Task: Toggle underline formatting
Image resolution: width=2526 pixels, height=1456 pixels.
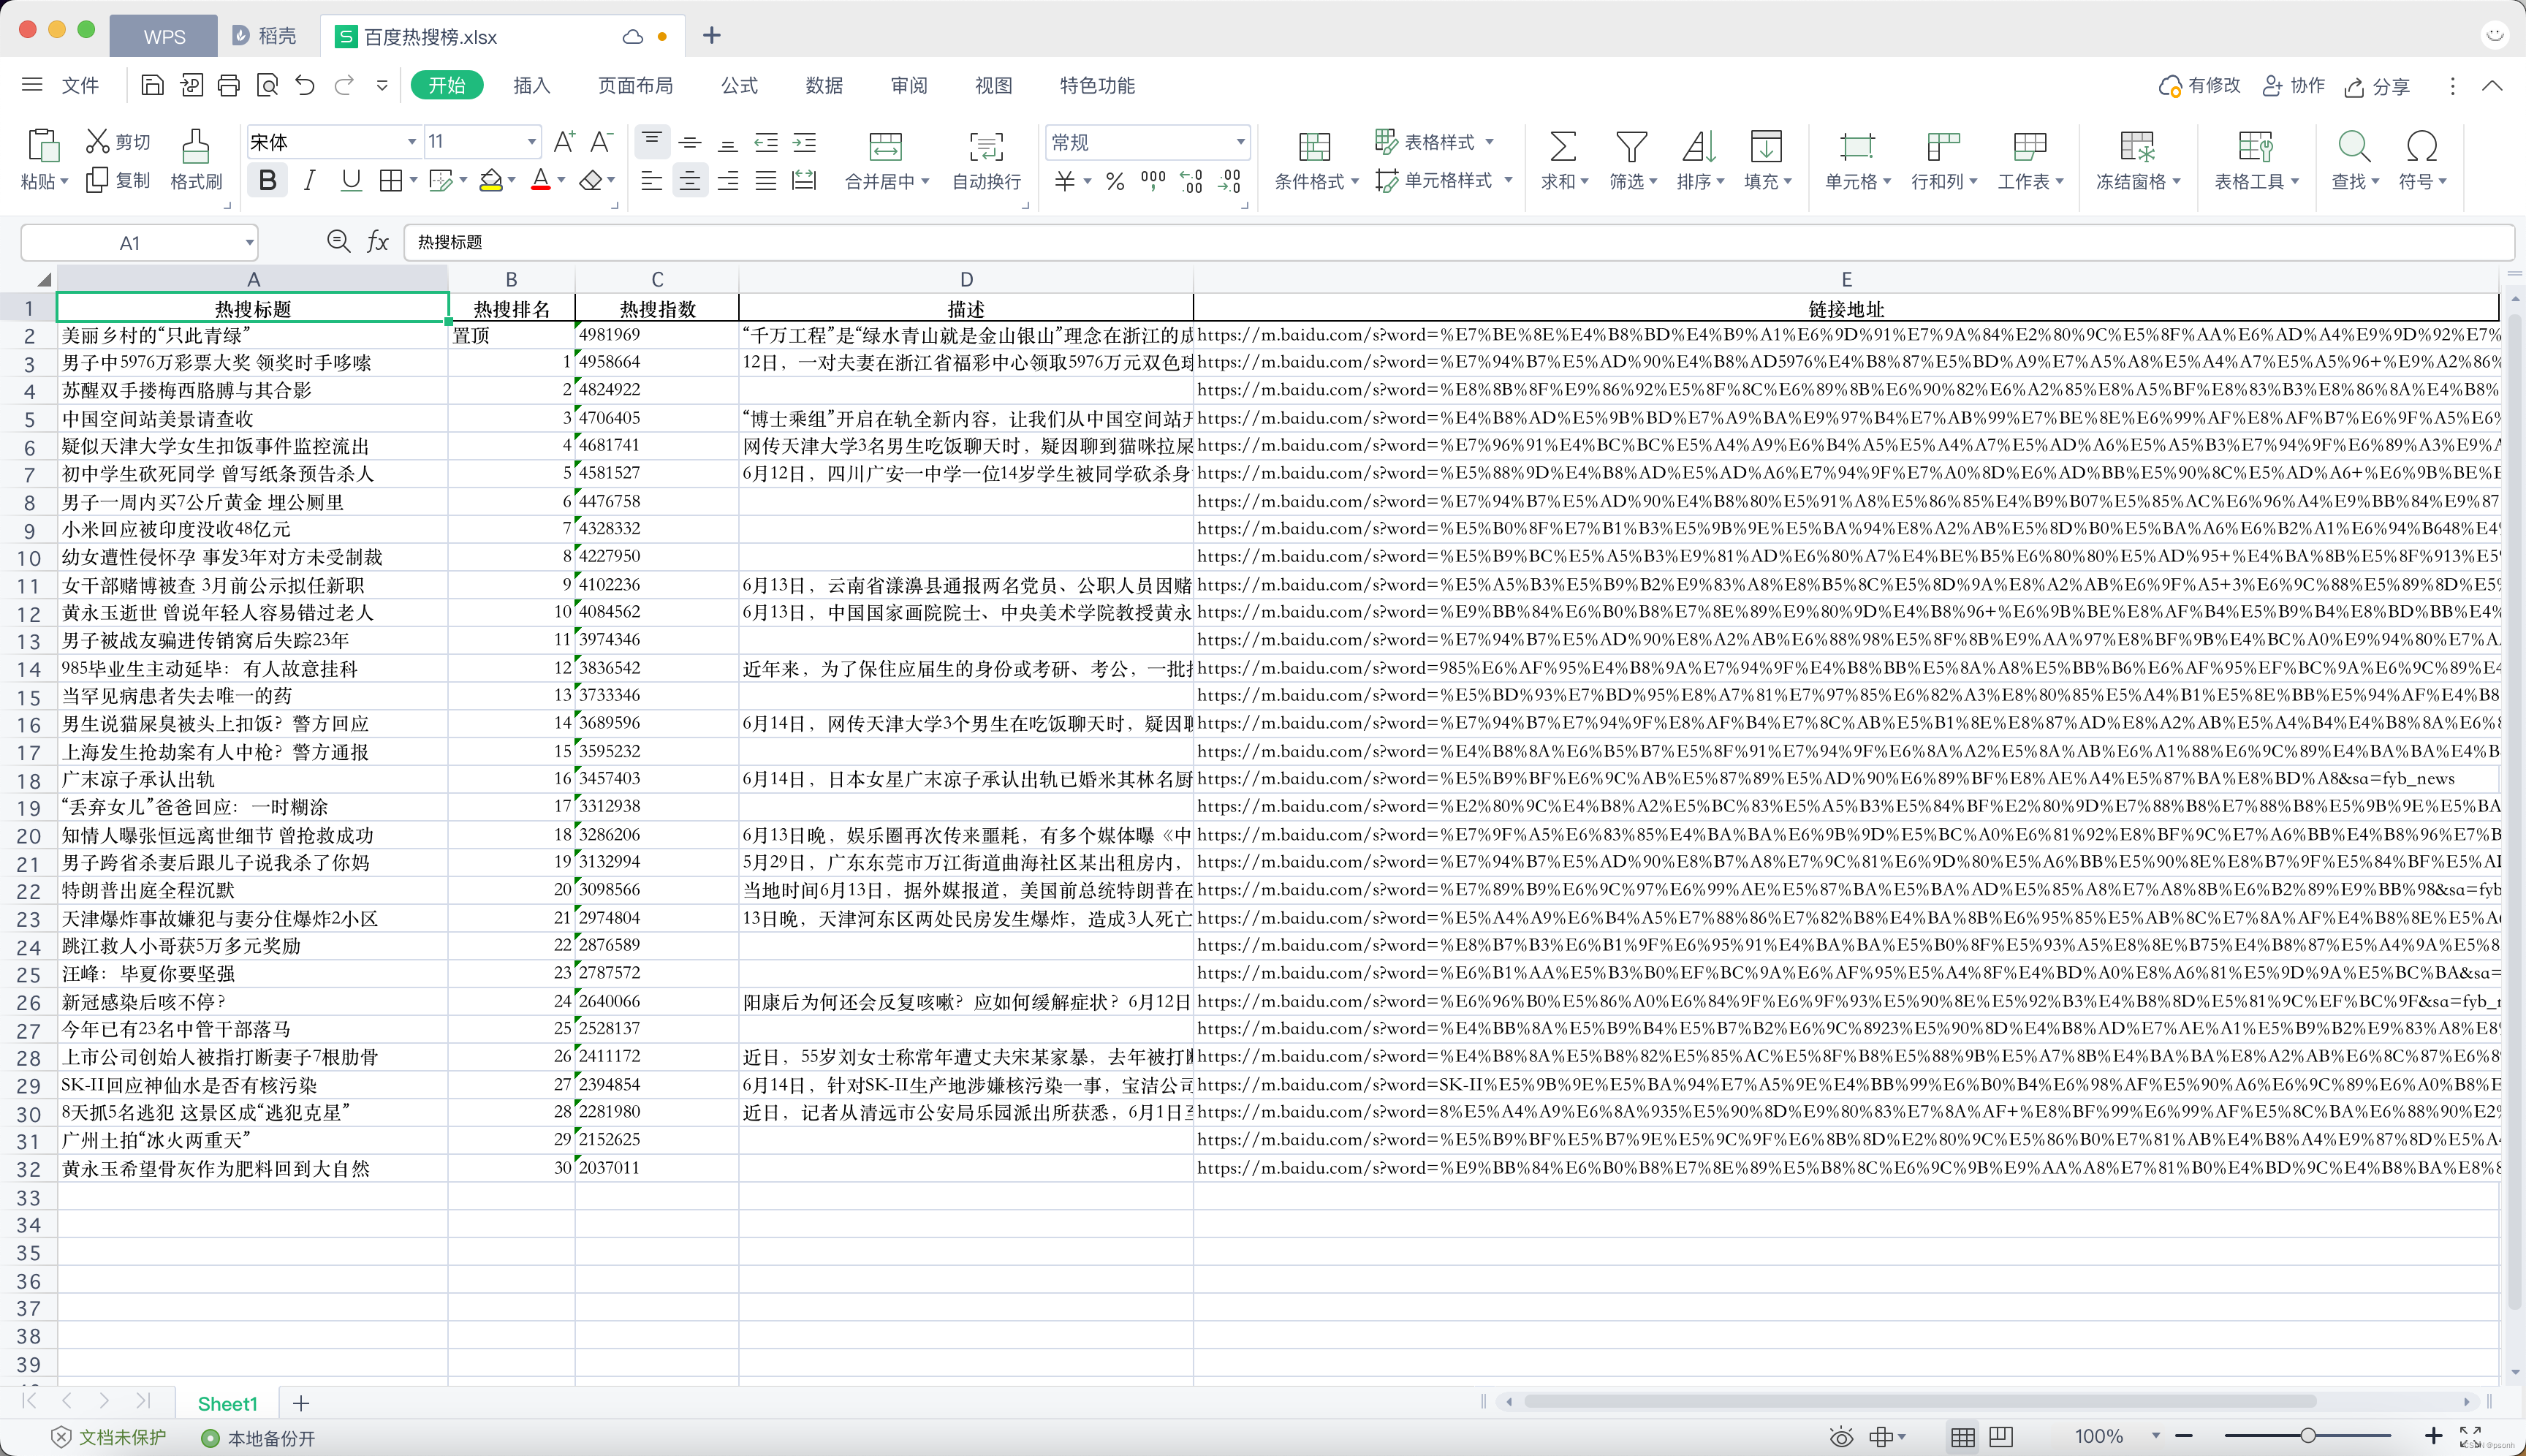Action: click(350, 180)
